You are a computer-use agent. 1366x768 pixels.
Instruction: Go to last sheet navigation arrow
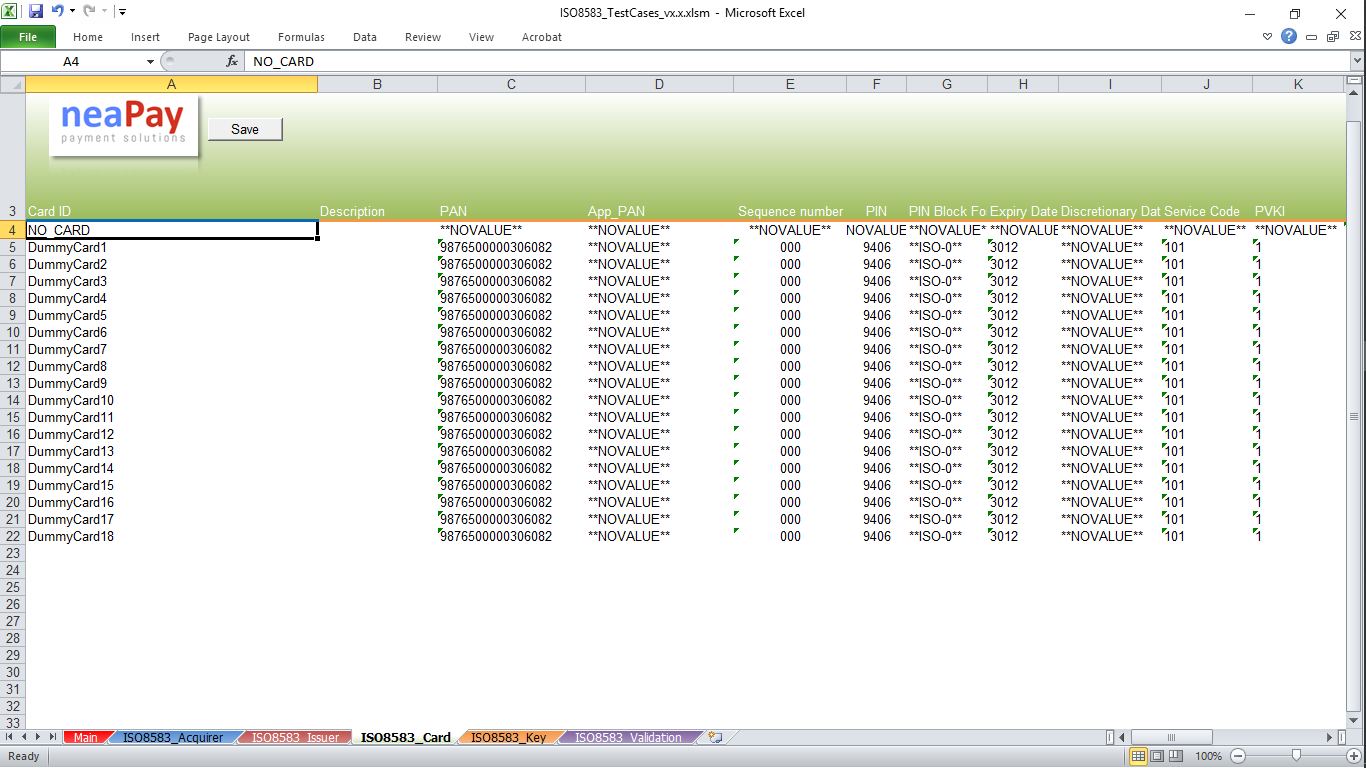click(x=54, y=738)
